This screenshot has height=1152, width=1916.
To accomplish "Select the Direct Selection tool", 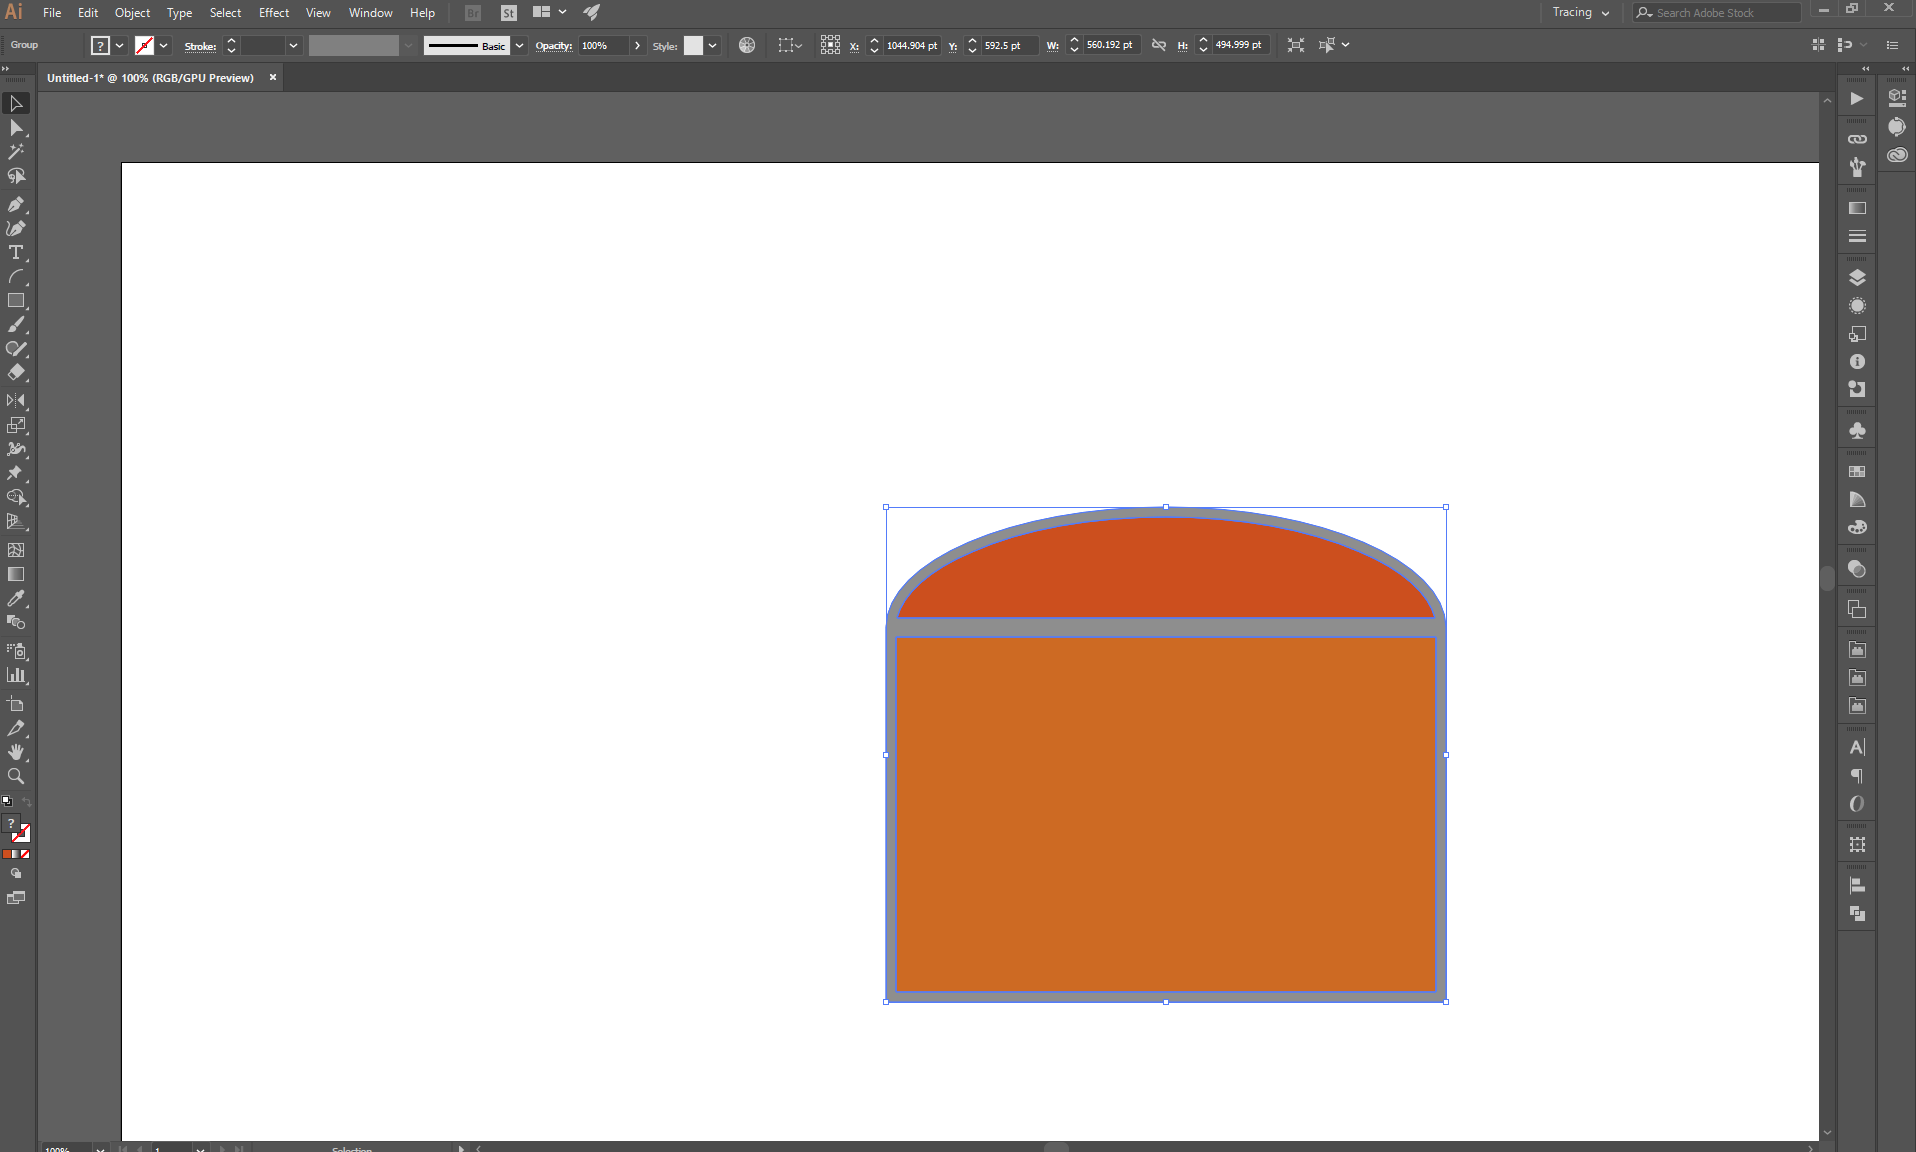I will click(16, 128).
